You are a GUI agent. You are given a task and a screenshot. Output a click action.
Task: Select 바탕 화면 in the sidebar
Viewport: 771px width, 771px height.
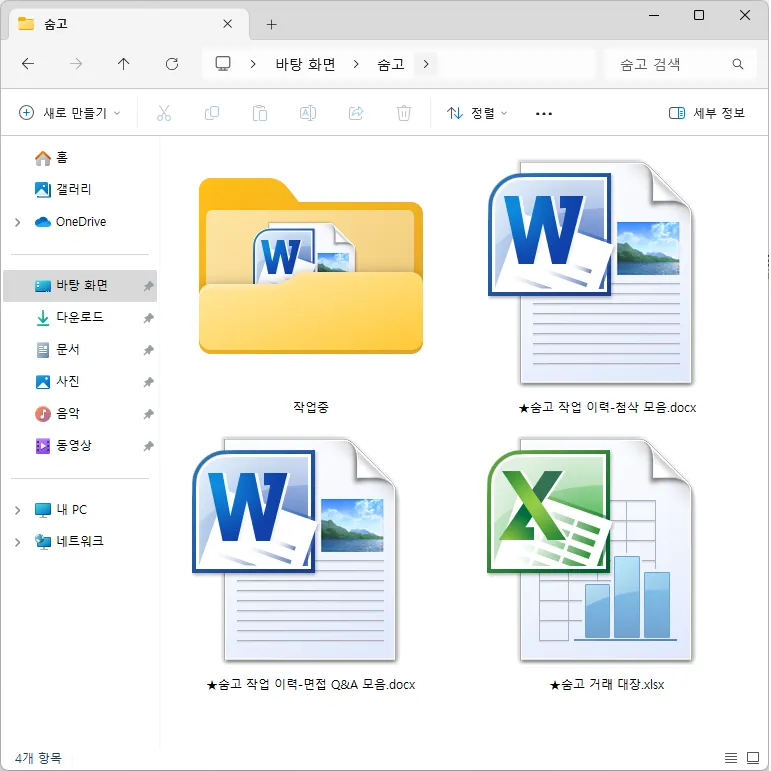click(80, 286)
